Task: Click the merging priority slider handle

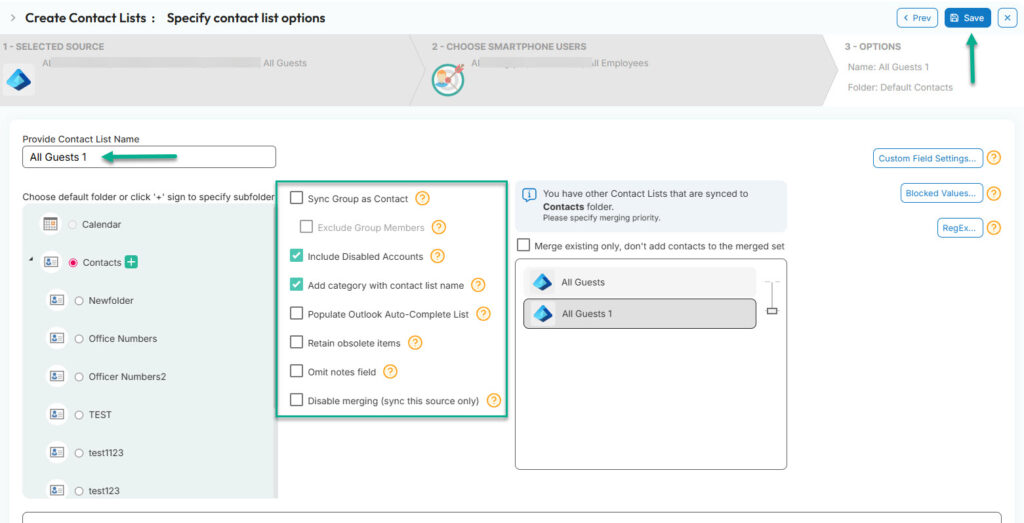Action: 772,311
